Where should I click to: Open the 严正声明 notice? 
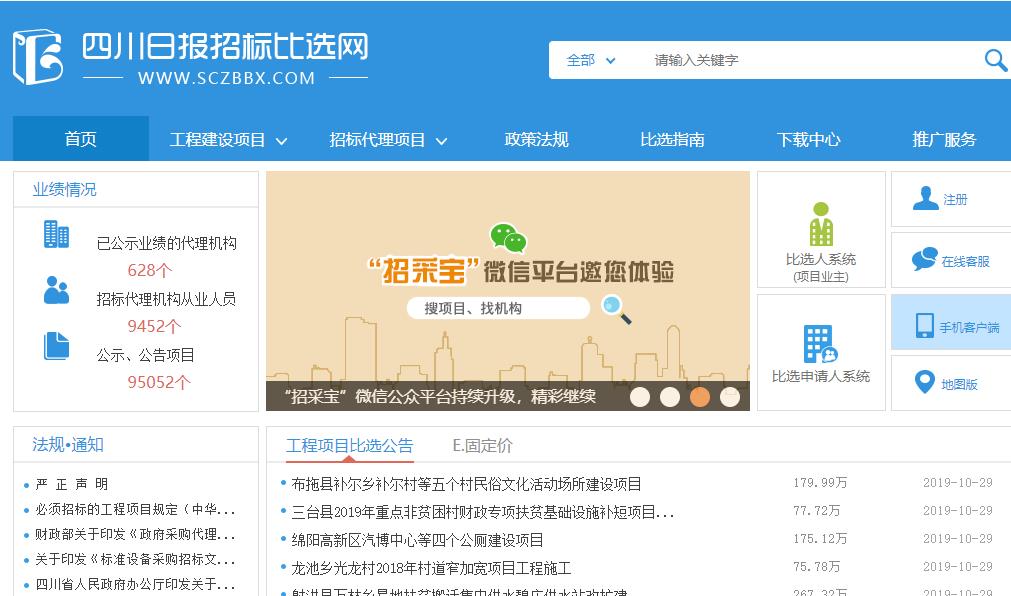[72, 484]
